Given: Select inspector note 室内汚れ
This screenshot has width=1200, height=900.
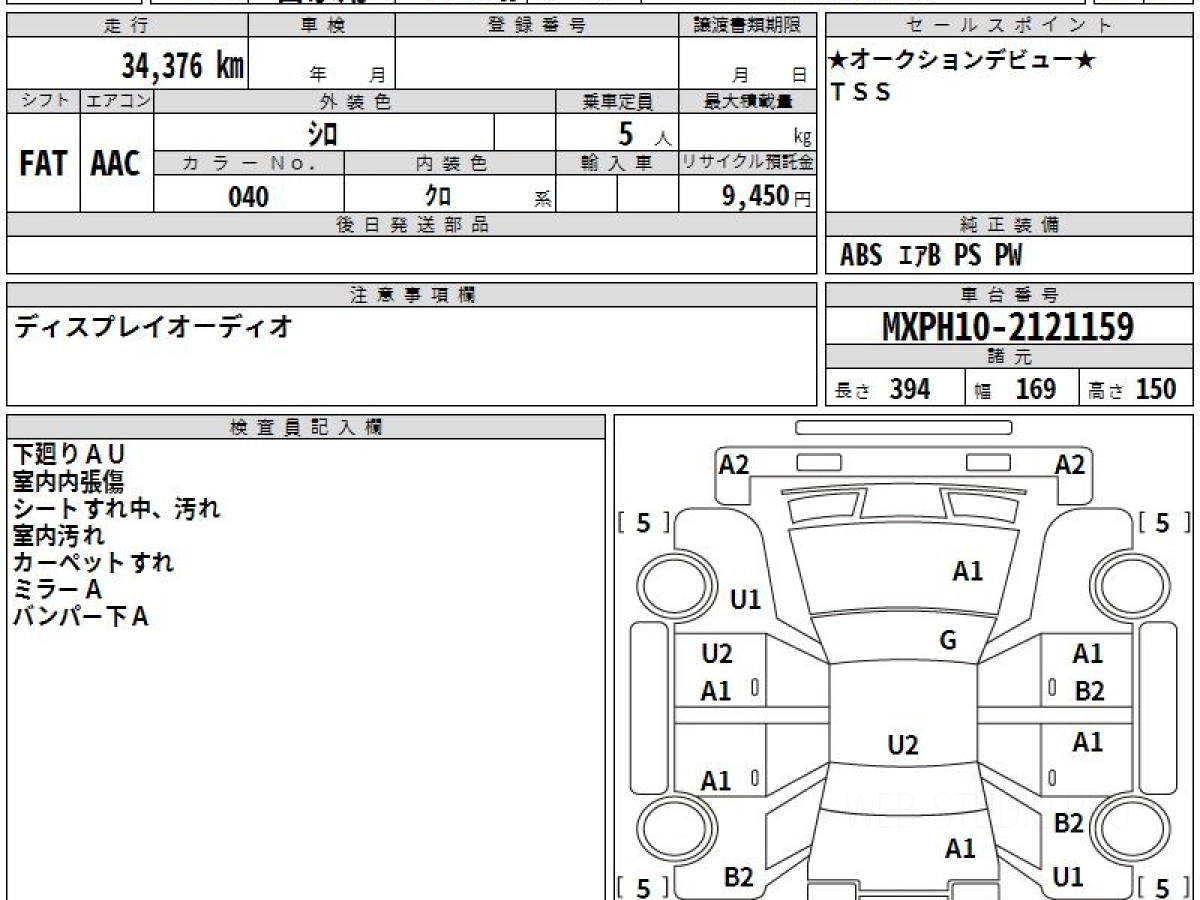Looking at the screenshot, I should (59, 536).
